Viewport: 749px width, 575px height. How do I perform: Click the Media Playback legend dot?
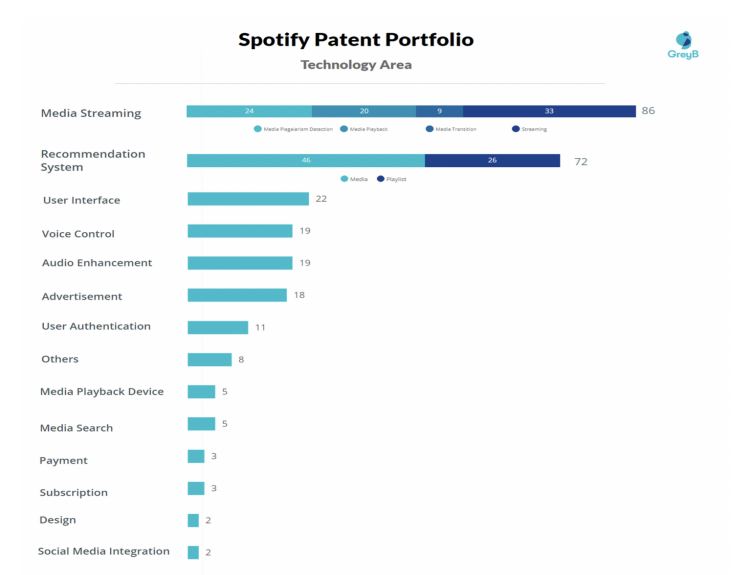point(344,129)
